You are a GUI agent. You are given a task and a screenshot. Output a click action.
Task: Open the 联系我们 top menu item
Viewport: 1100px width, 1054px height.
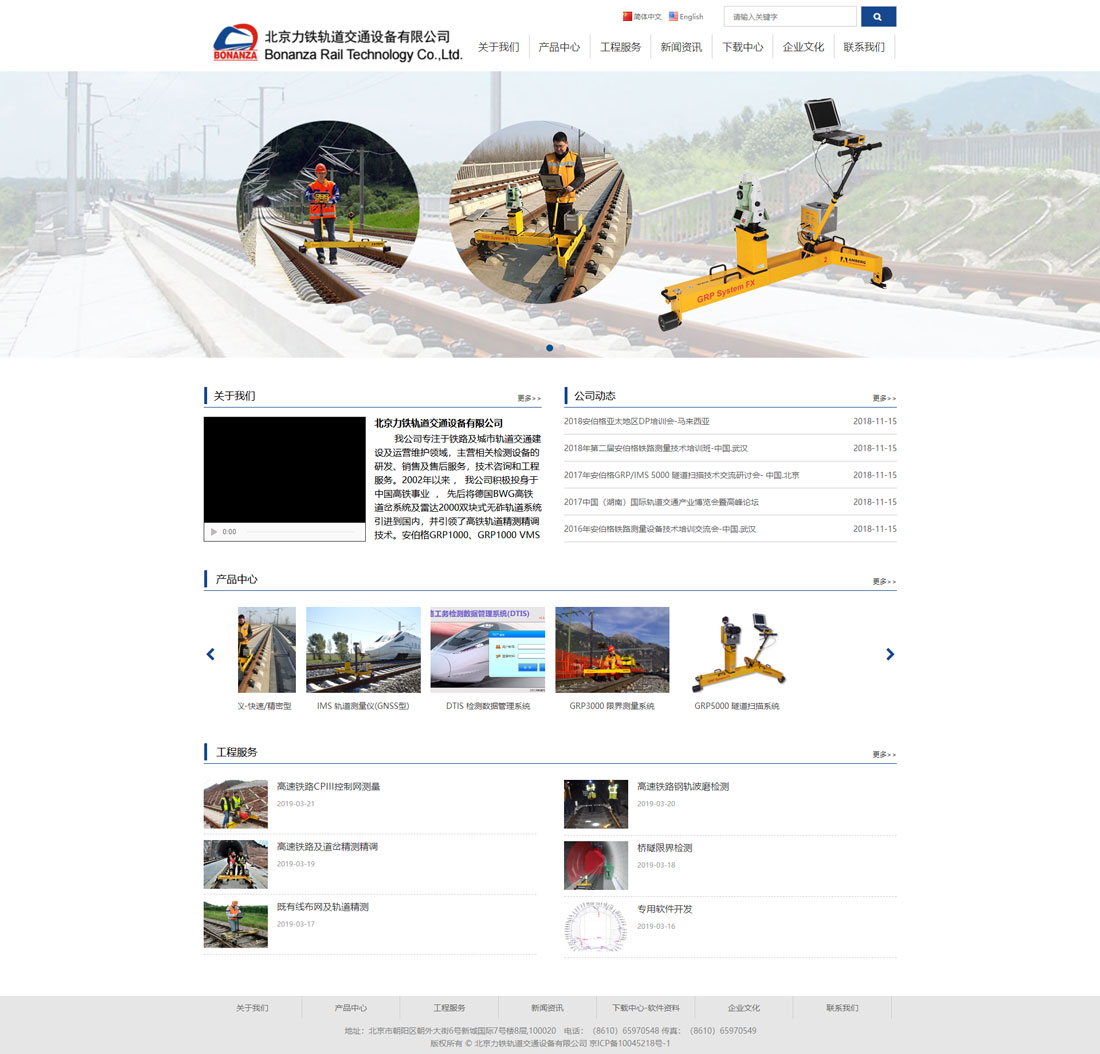point(863,47)
